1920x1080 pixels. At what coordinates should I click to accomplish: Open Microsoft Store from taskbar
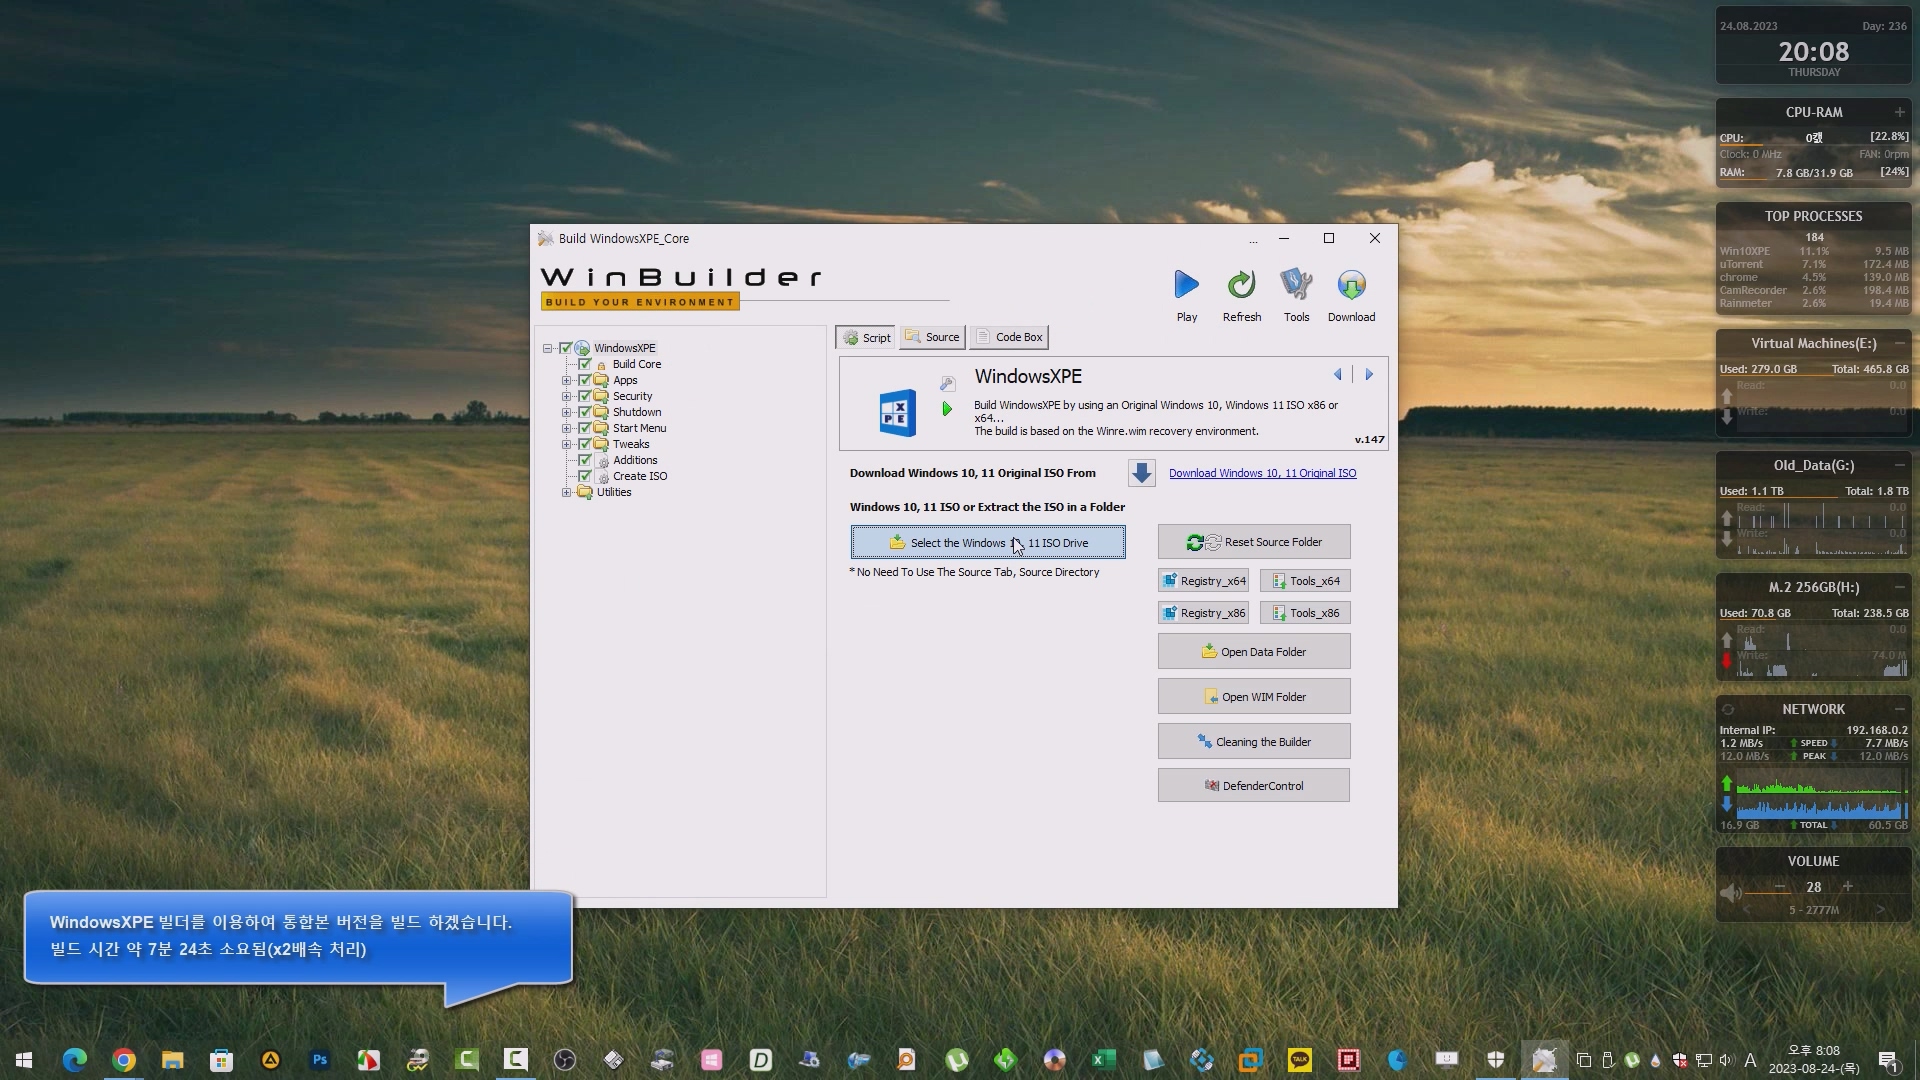coord(221,1060)
